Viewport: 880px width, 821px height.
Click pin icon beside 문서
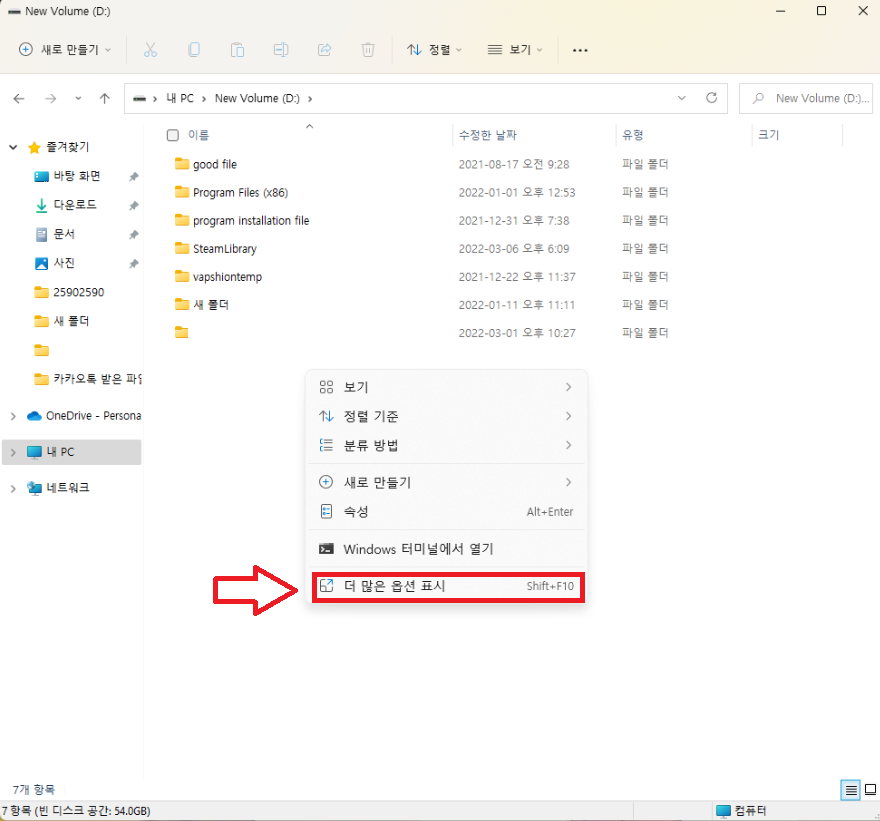tap(134, 235)
